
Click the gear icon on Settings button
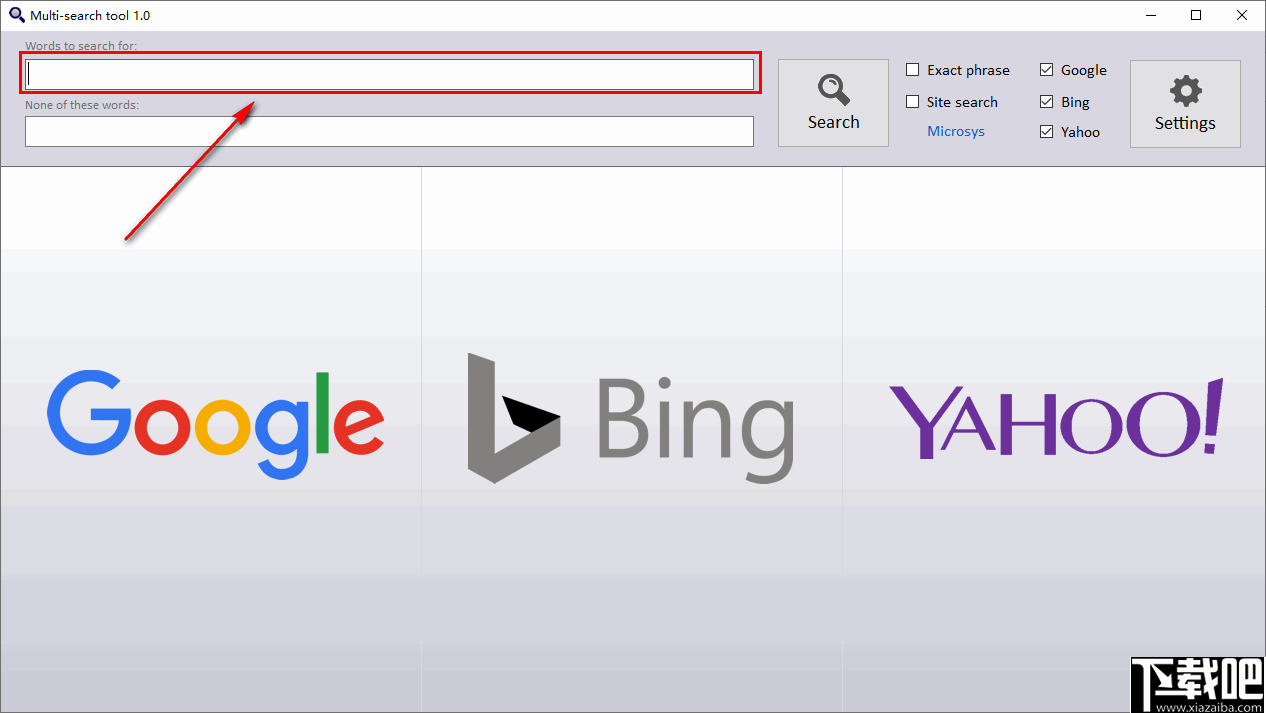(1185, 91)
